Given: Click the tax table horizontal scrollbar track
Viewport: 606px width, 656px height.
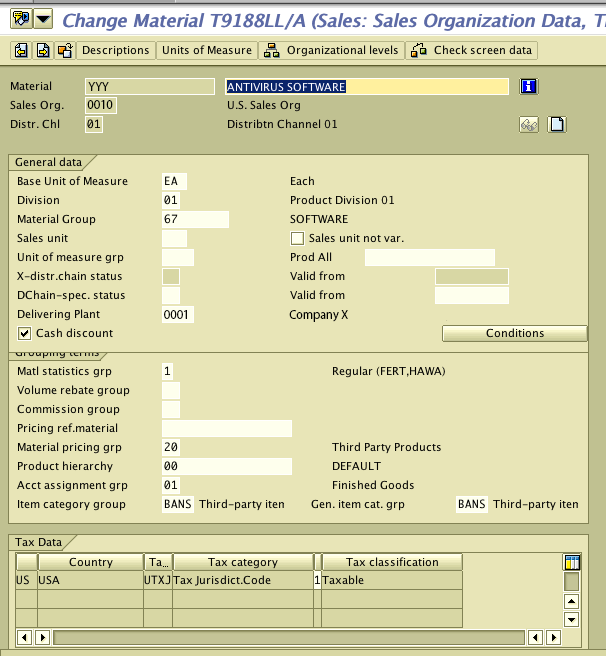Looking at the screenshot, I should click(x=289, y=638).
